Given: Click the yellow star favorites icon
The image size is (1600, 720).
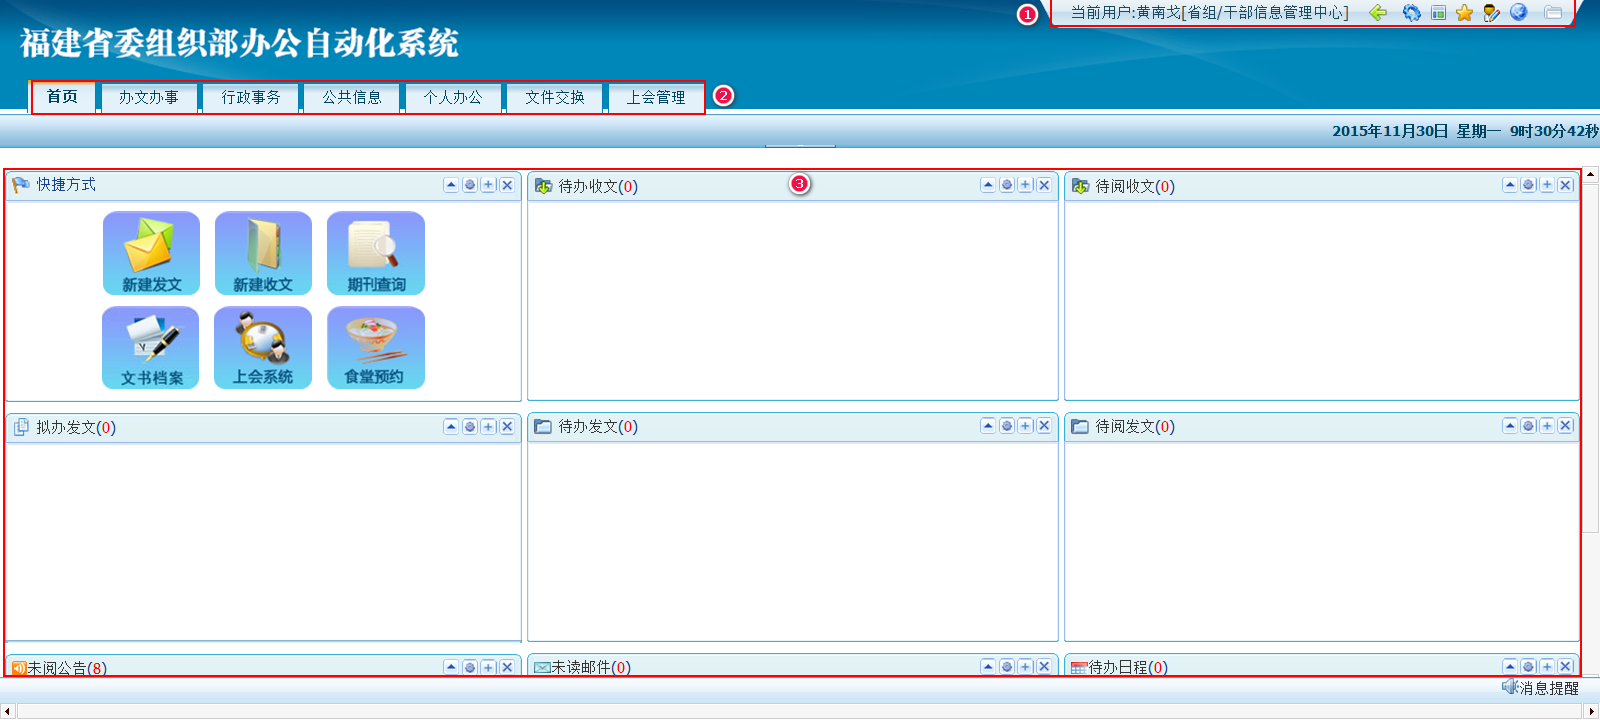Looking at the screenshot, I should (x=1464, y=13).
